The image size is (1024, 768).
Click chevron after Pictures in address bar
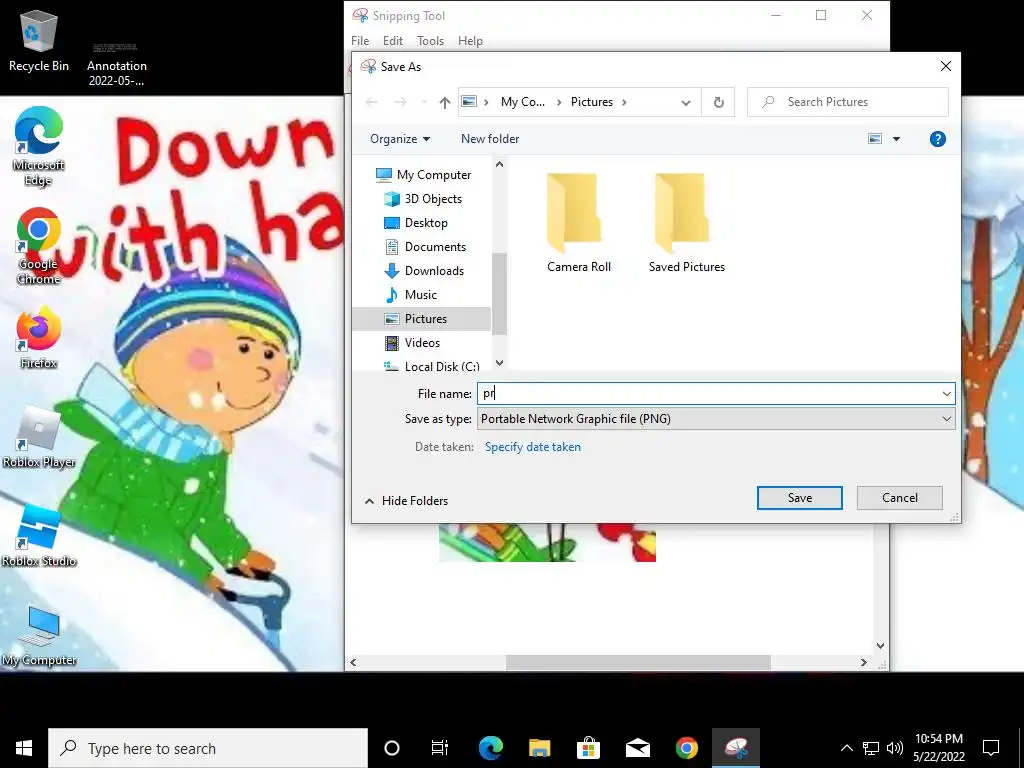(x=624, y=102)
